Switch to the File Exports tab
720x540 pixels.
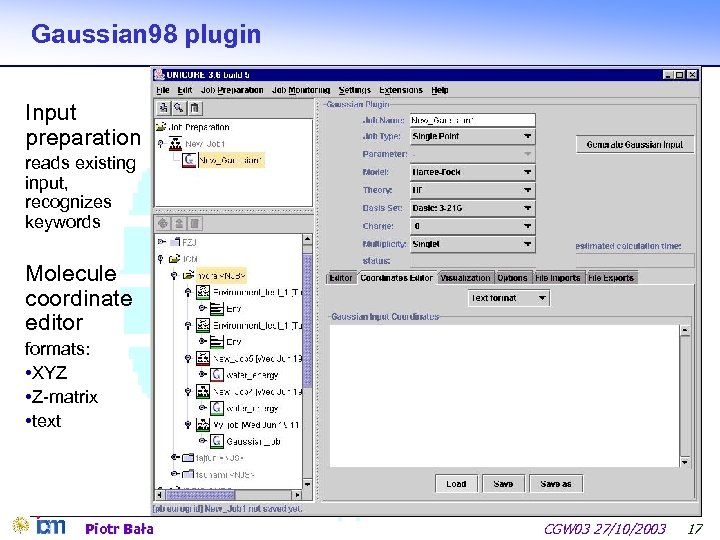point(611,278)
